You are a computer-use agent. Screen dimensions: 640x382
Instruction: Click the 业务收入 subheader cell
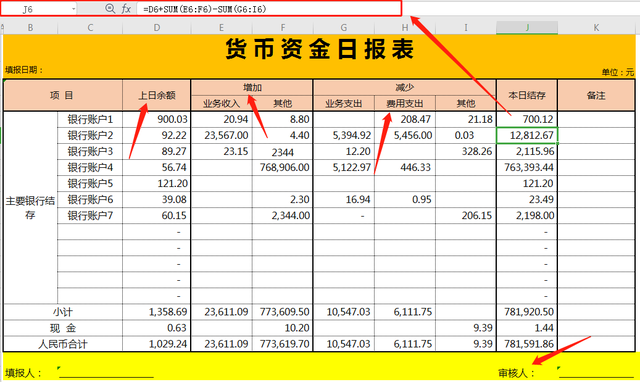tap(221, 103)
